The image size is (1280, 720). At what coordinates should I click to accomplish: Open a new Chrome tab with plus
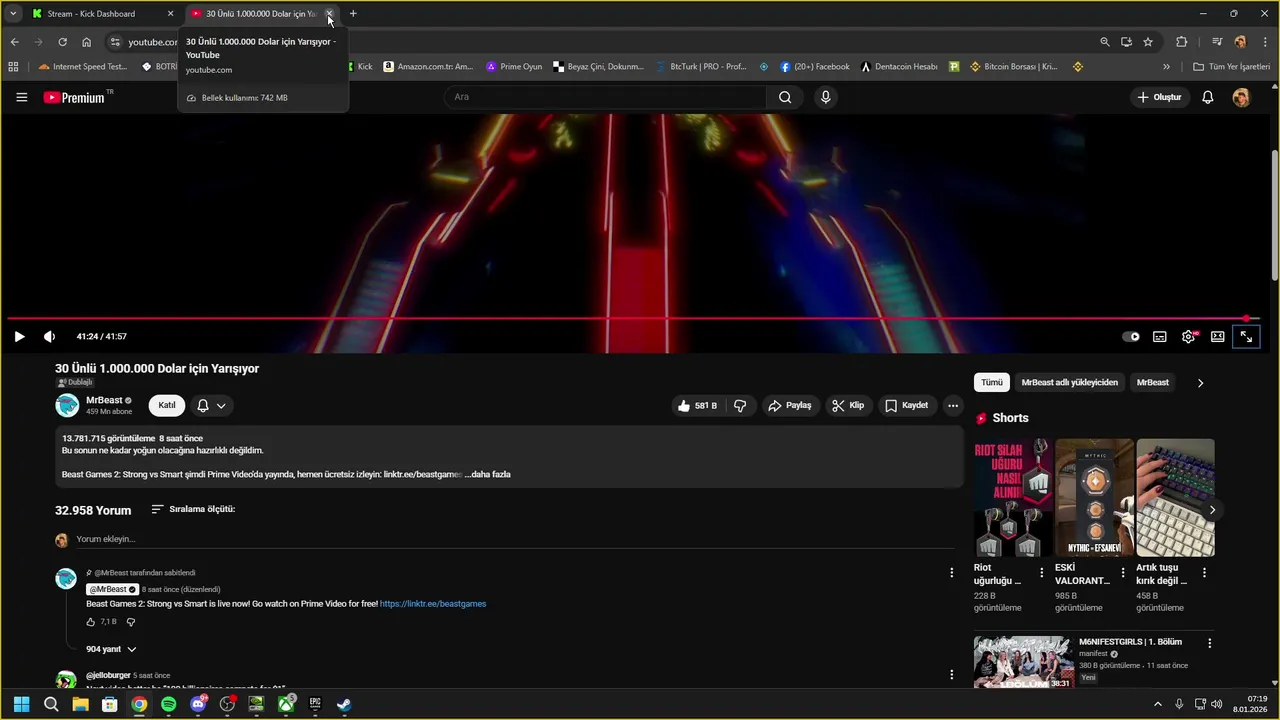353,14
